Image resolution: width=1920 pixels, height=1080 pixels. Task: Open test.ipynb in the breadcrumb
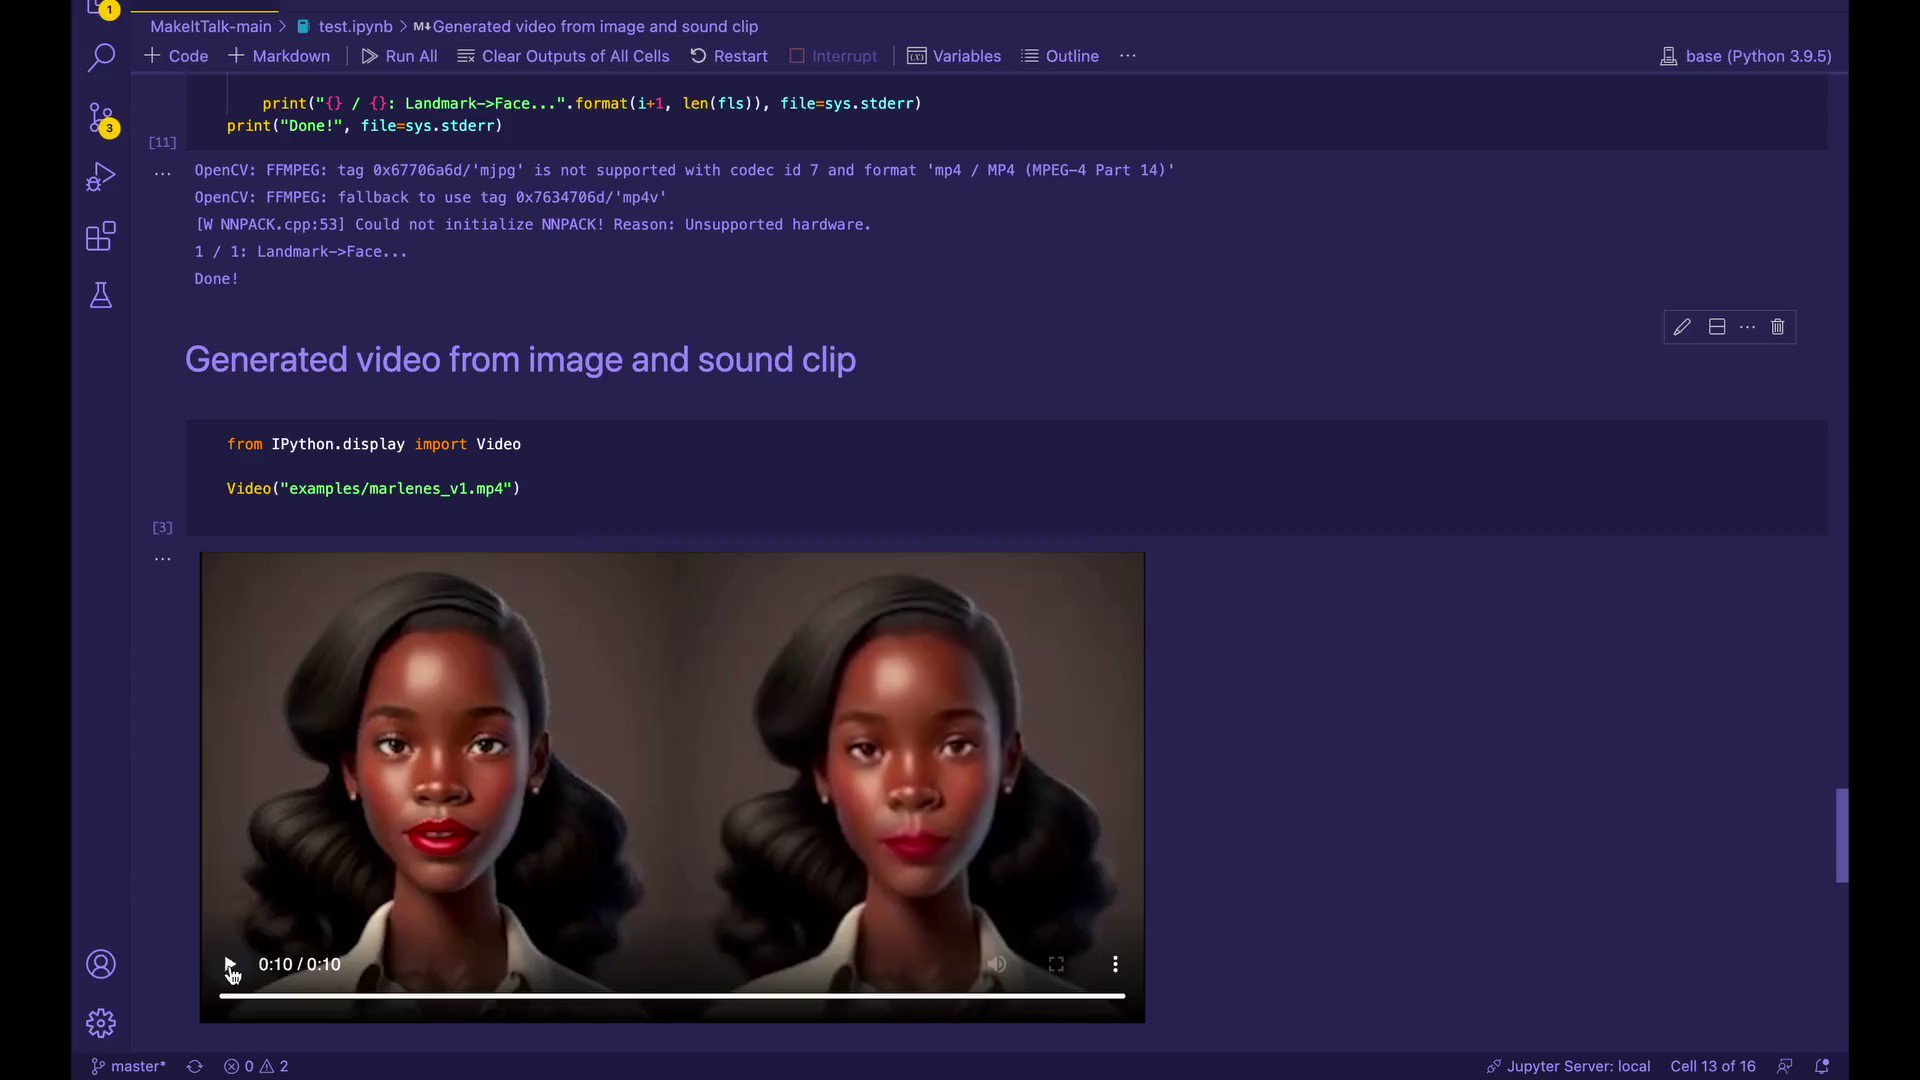tap(355, 27)
